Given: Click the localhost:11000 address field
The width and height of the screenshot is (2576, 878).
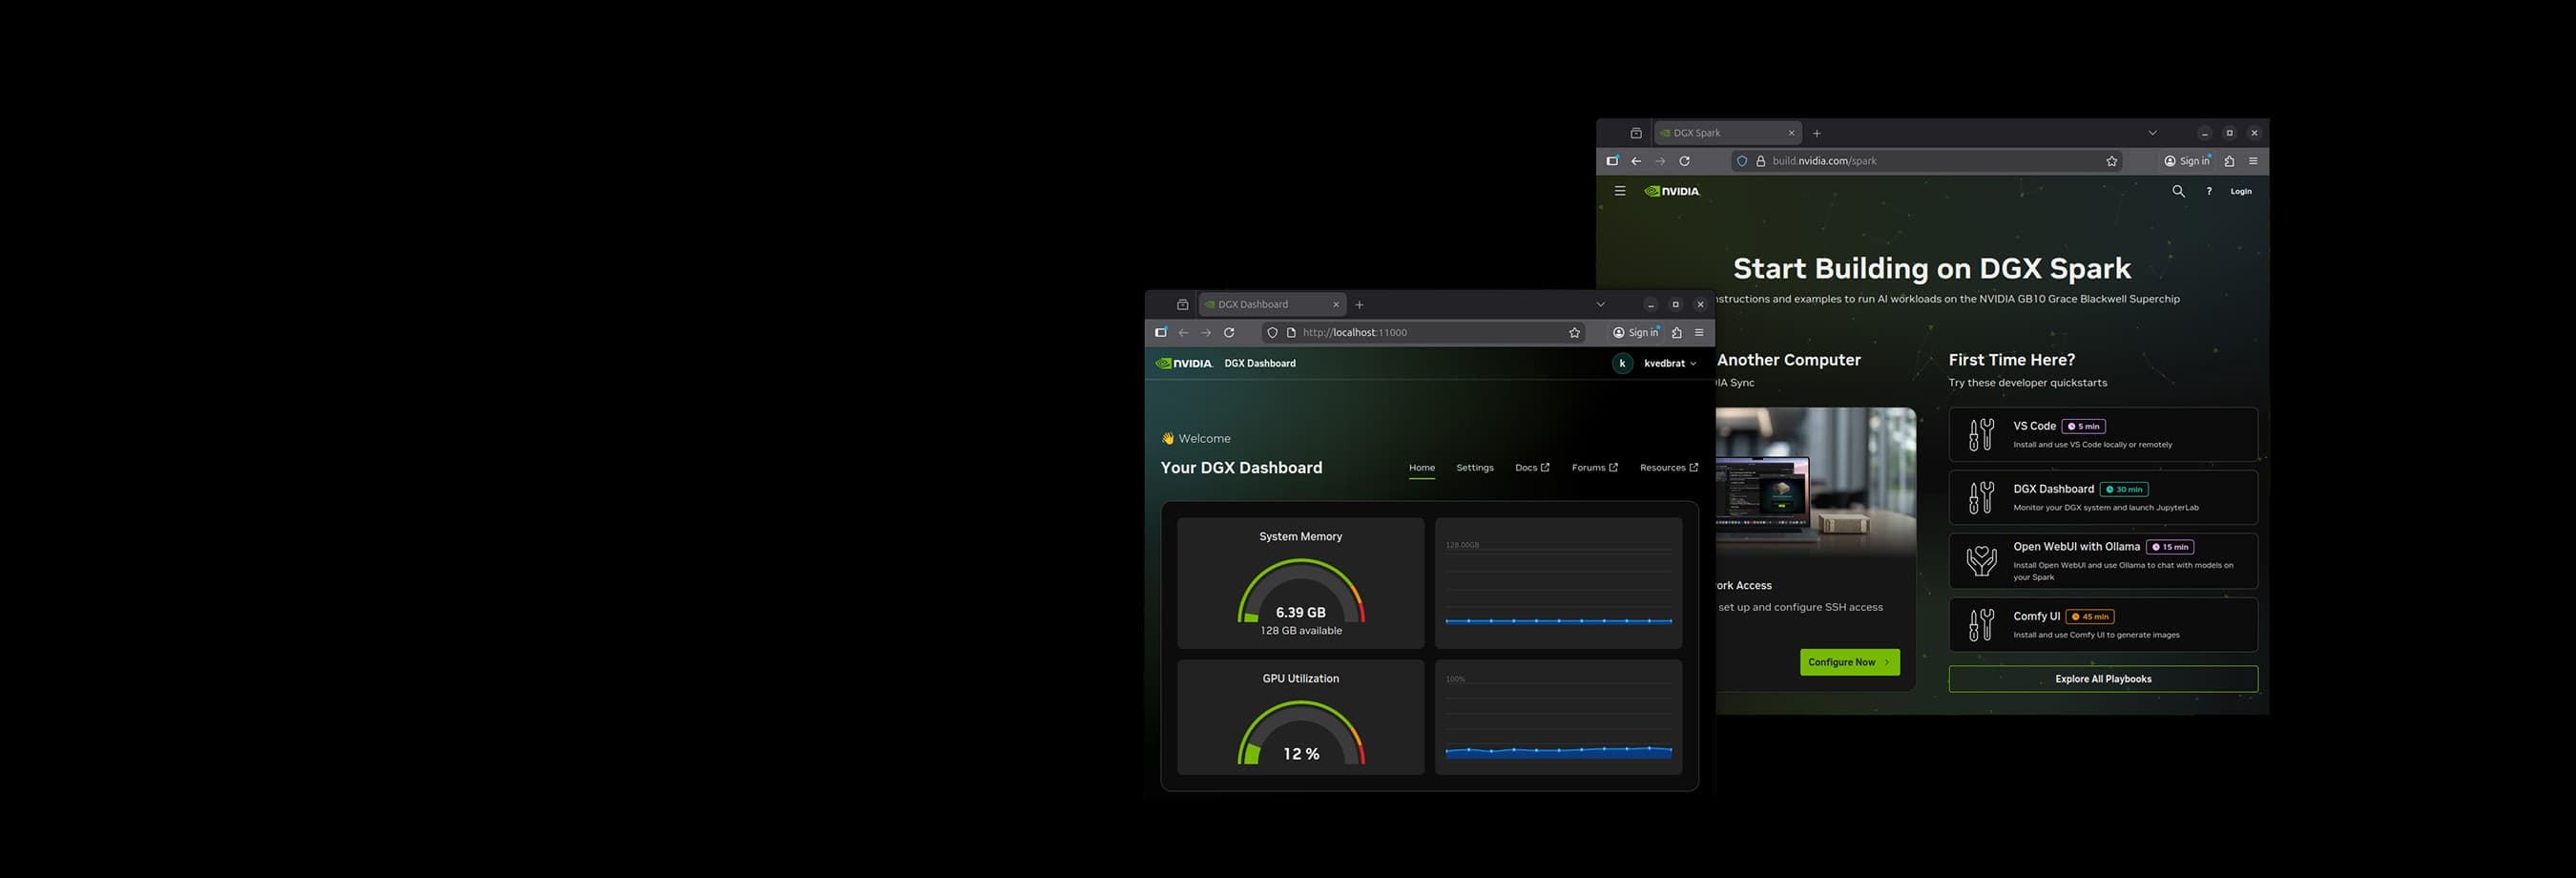Looking at the screenshot, I should (1423, 333).
